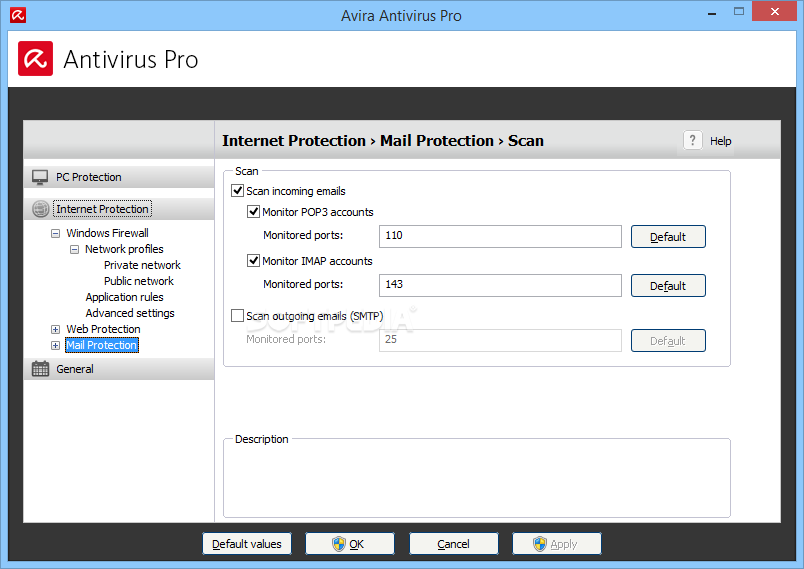804x569 pixels.
Task: Select Web Protection tree item
Action: pyautogui.click(x=103, y=329)
